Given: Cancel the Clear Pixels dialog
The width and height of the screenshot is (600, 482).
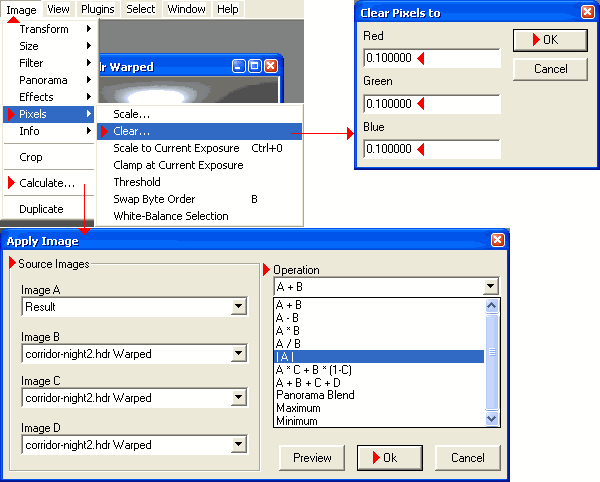Looking at the screenshot, I should click(550, 69).
